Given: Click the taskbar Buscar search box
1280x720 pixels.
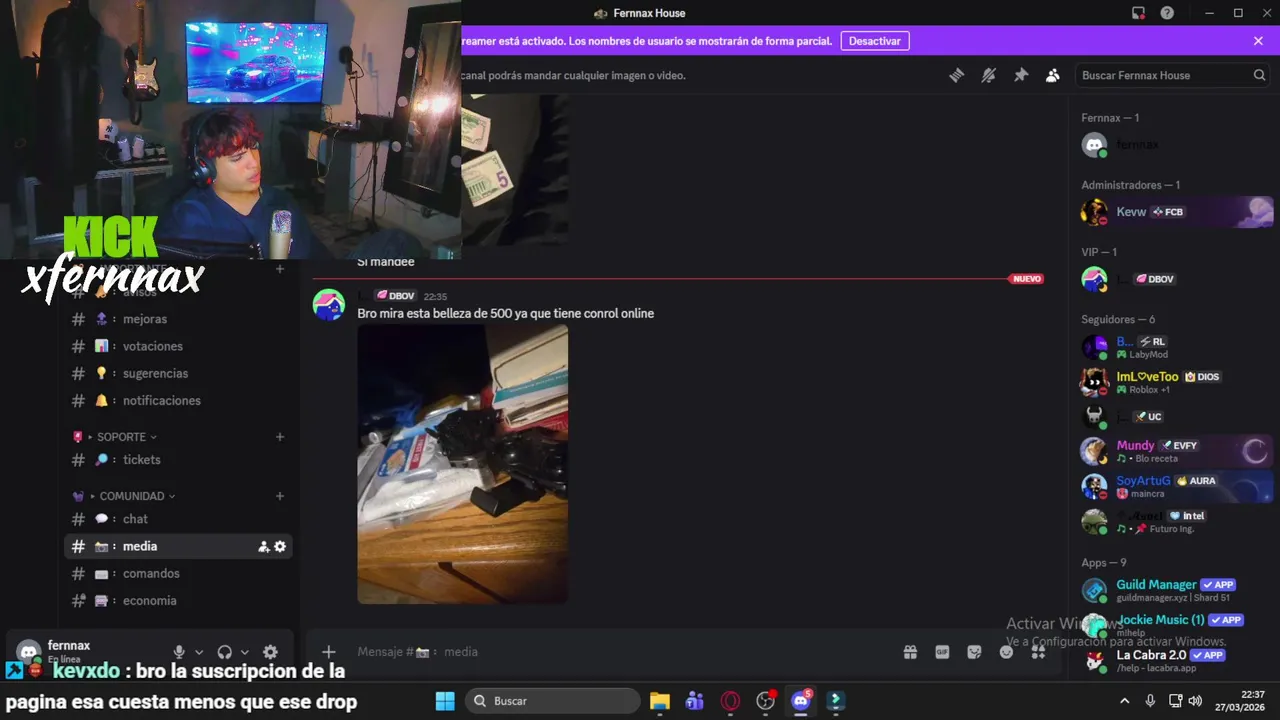Looking at the screenshot, I should [553, 701].
